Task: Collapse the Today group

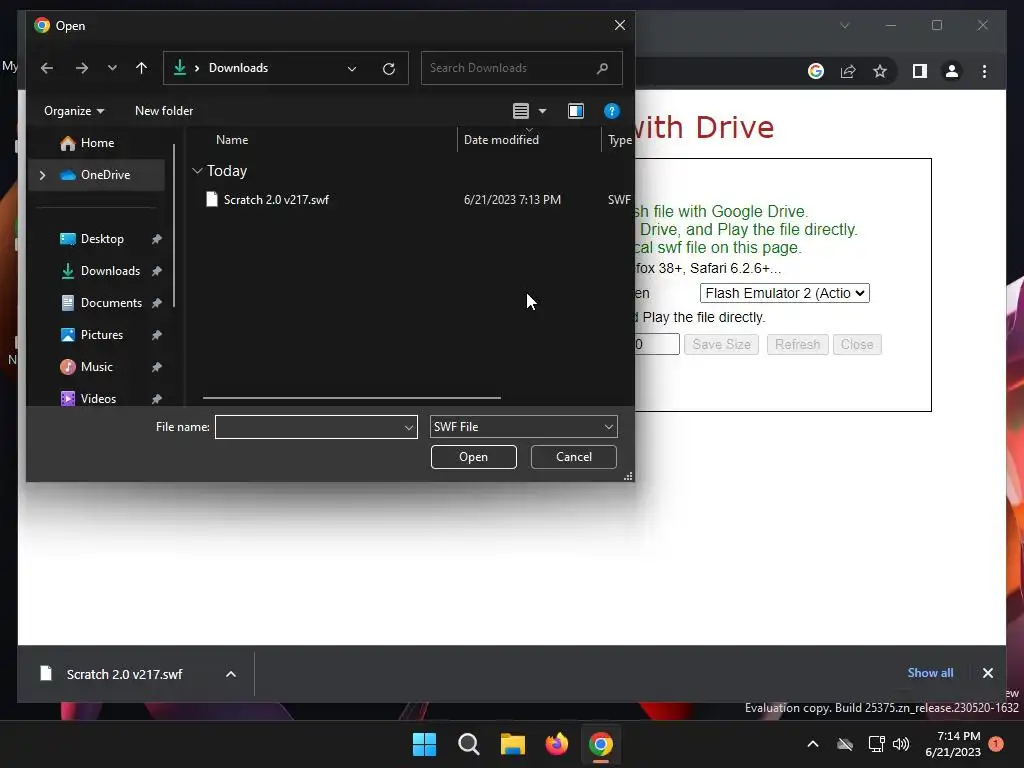Action: 197,171
